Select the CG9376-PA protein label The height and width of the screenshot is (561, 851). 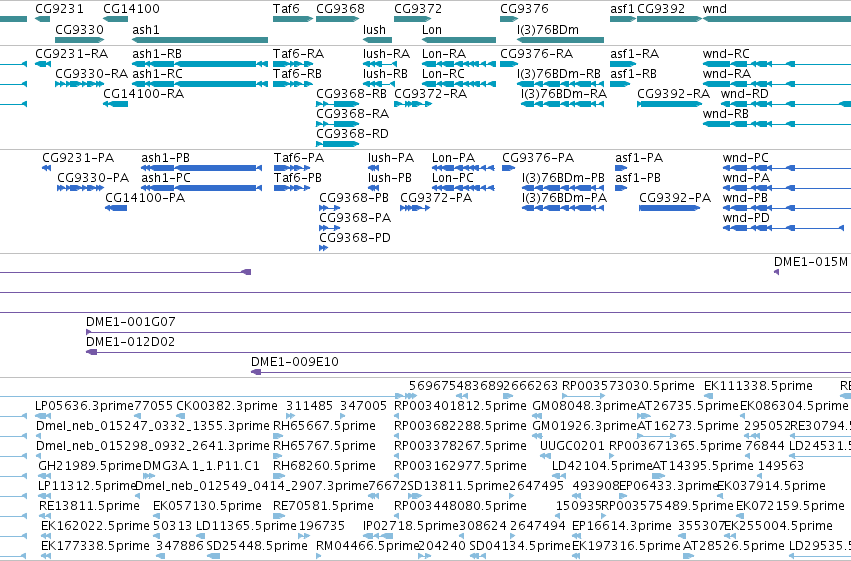coord(538,158)
